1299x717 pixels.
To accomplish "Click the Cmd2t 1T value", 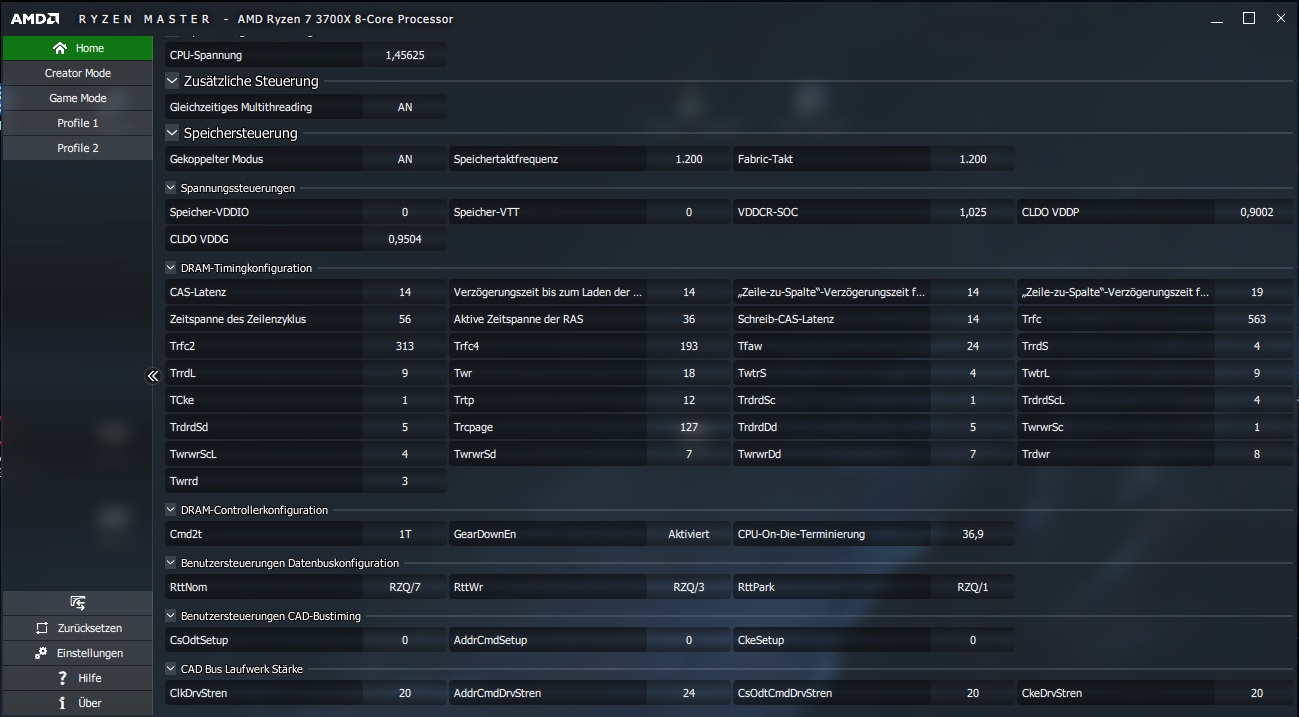I will (405, 534).
